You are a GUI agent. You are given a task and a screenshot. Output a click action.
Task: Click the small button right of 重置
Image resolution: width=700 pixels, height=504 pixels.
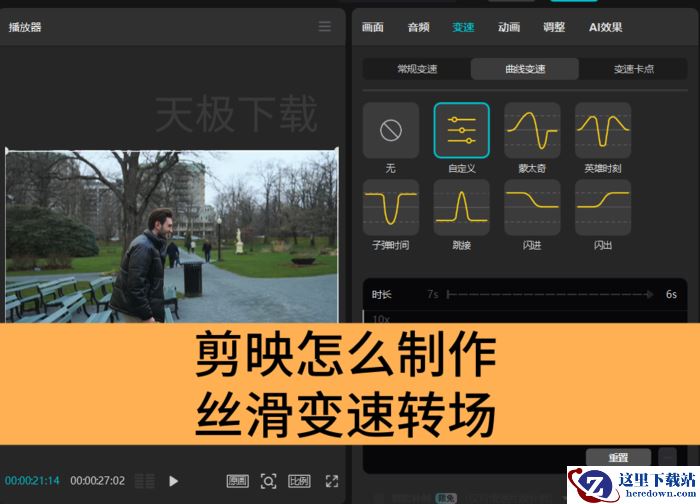point(667,458)
